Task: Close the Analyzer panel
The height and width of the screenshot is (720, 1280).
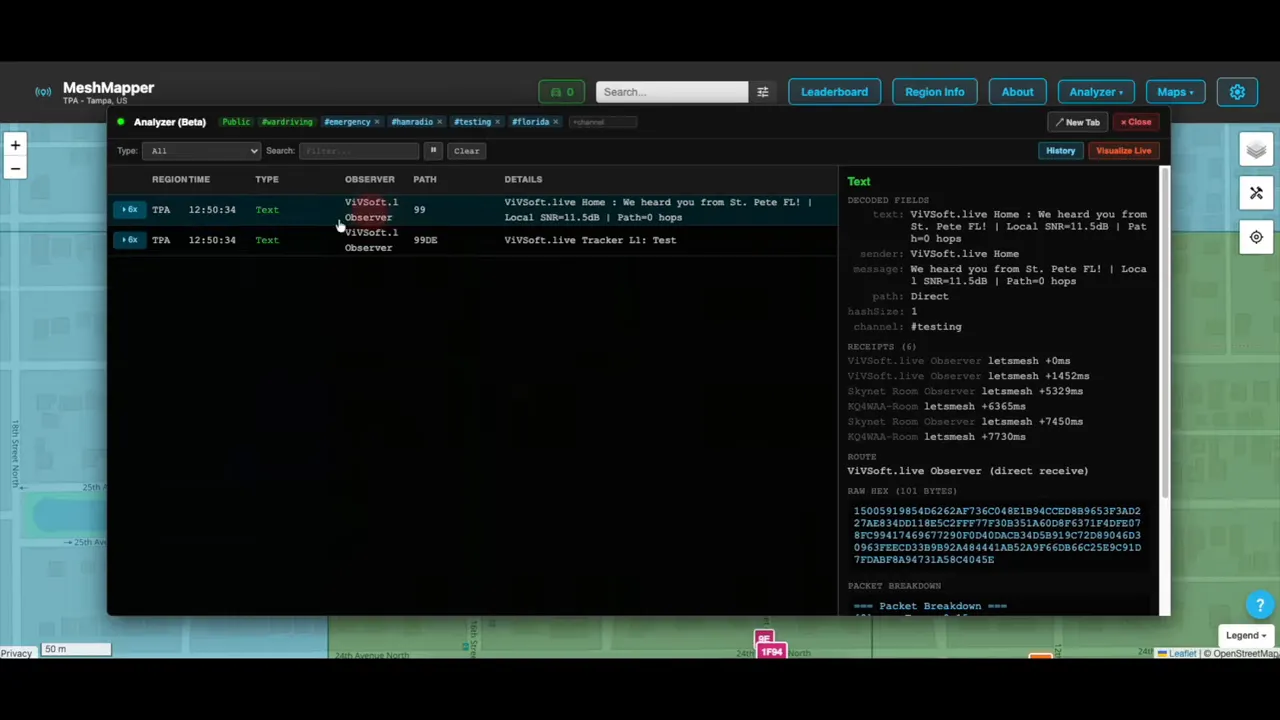Action: pyautogui.click(x=1135, y=122)
